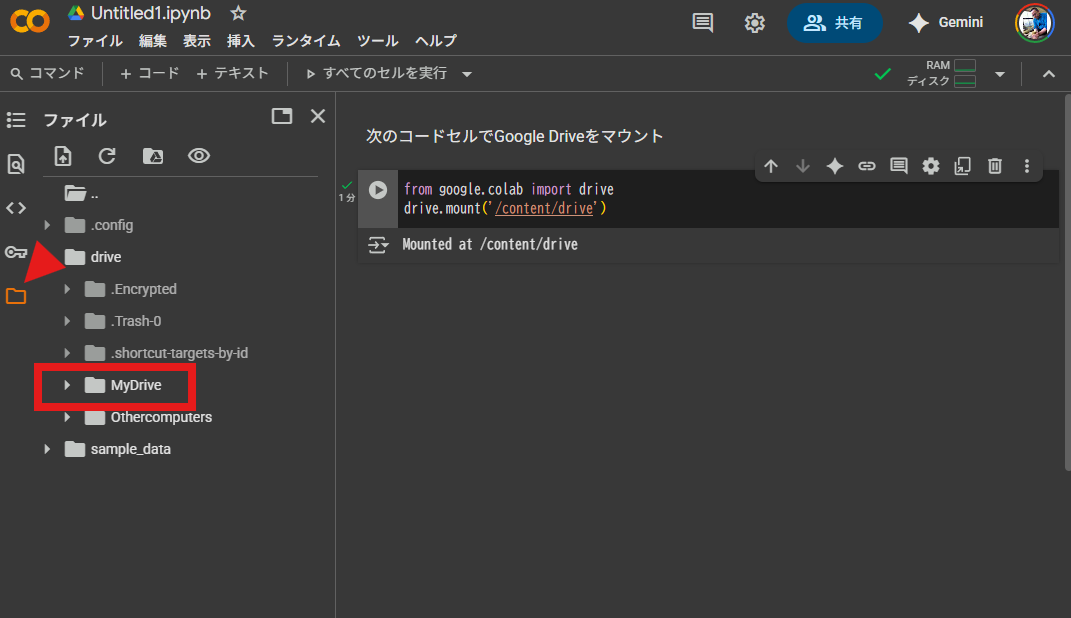Refresh the file browser list

107,156
